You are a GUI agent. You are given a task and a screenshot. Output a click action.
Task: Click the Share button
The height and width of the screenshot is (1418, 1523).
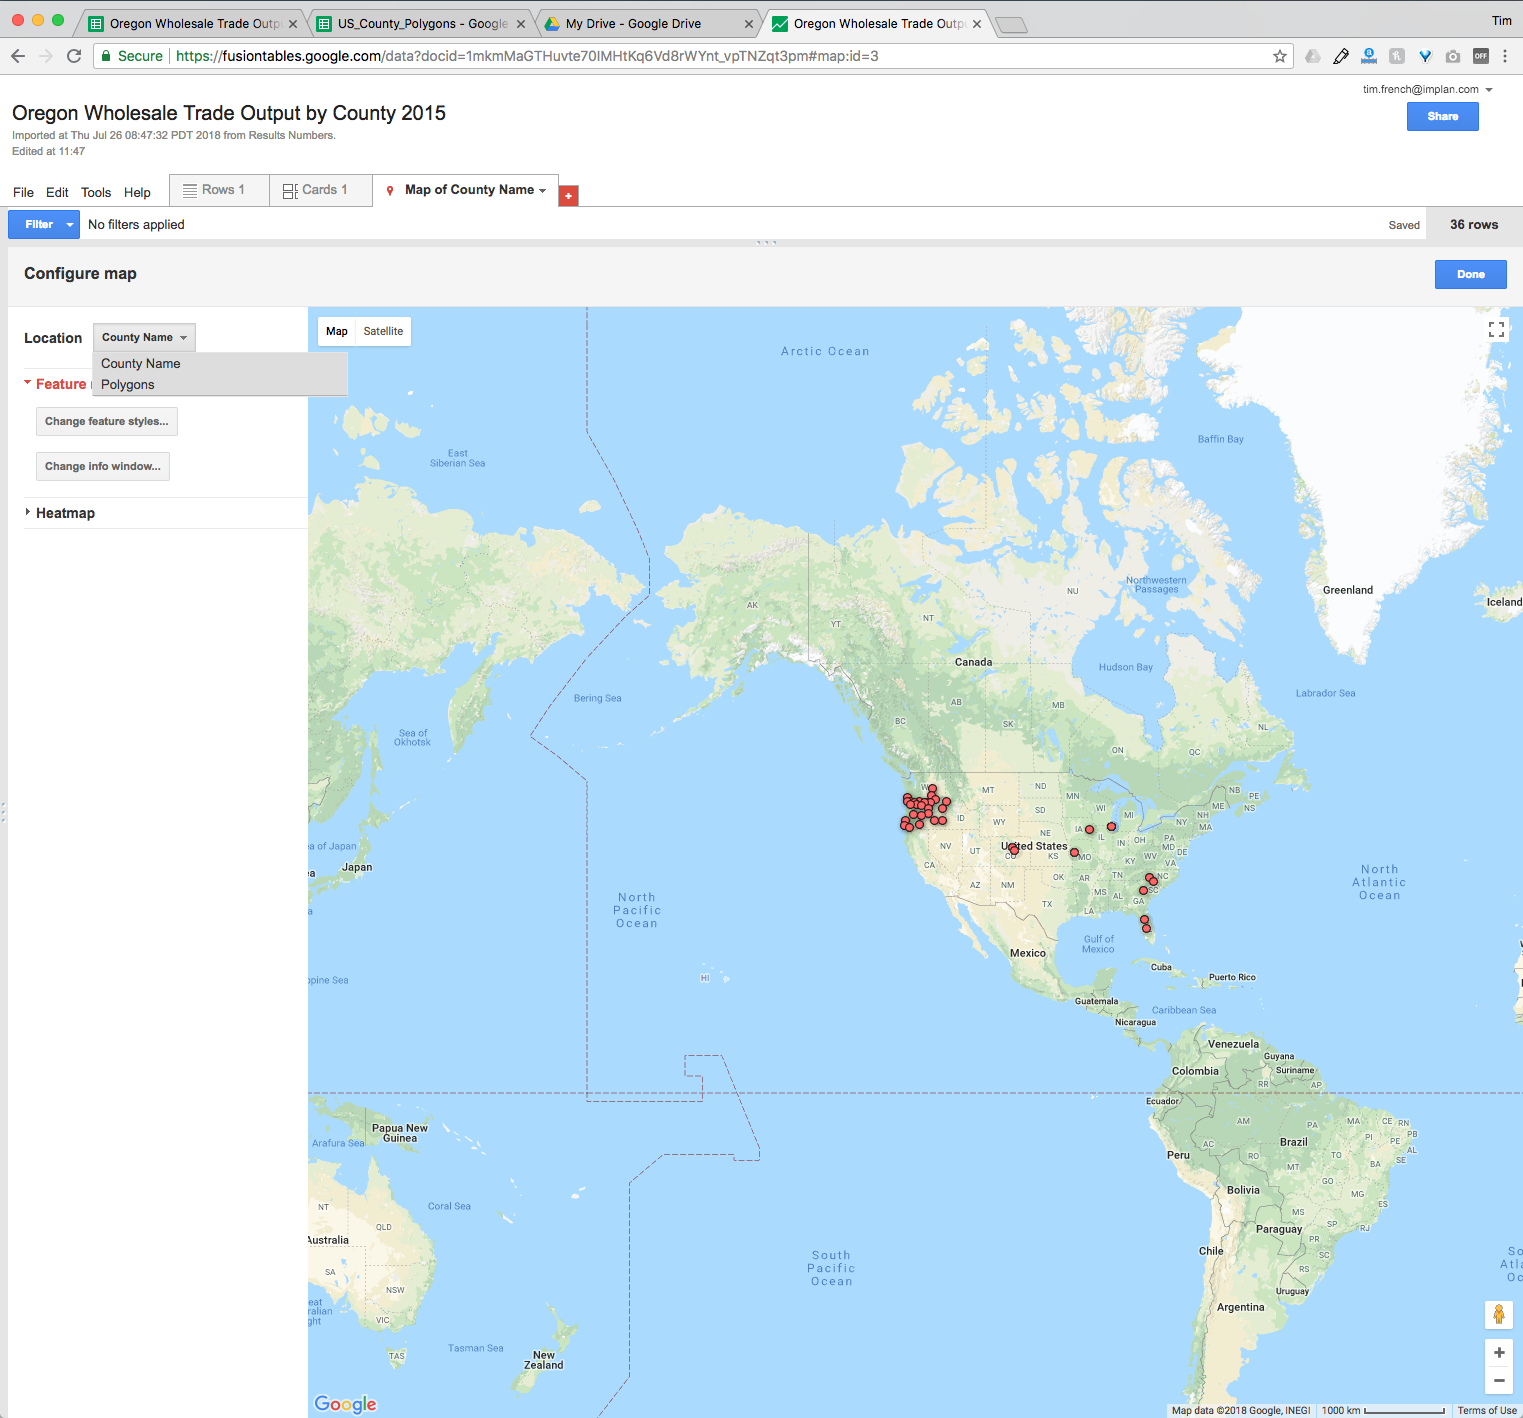click(1443, 117)
